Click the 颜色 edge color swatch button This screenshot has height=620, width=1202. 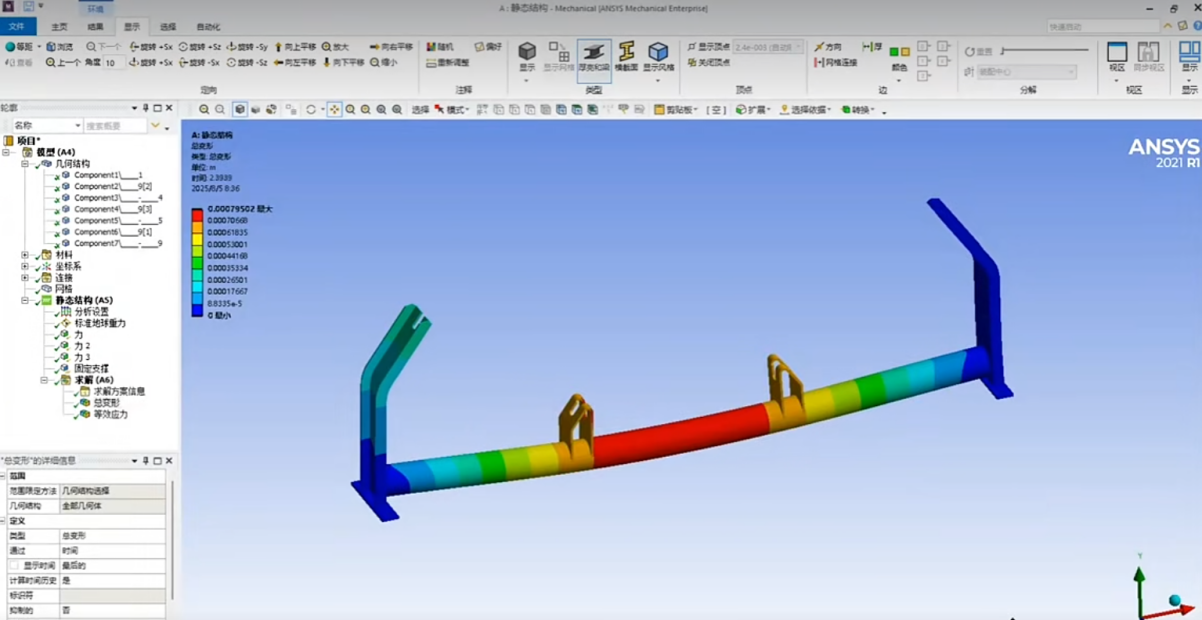[899, 56]
